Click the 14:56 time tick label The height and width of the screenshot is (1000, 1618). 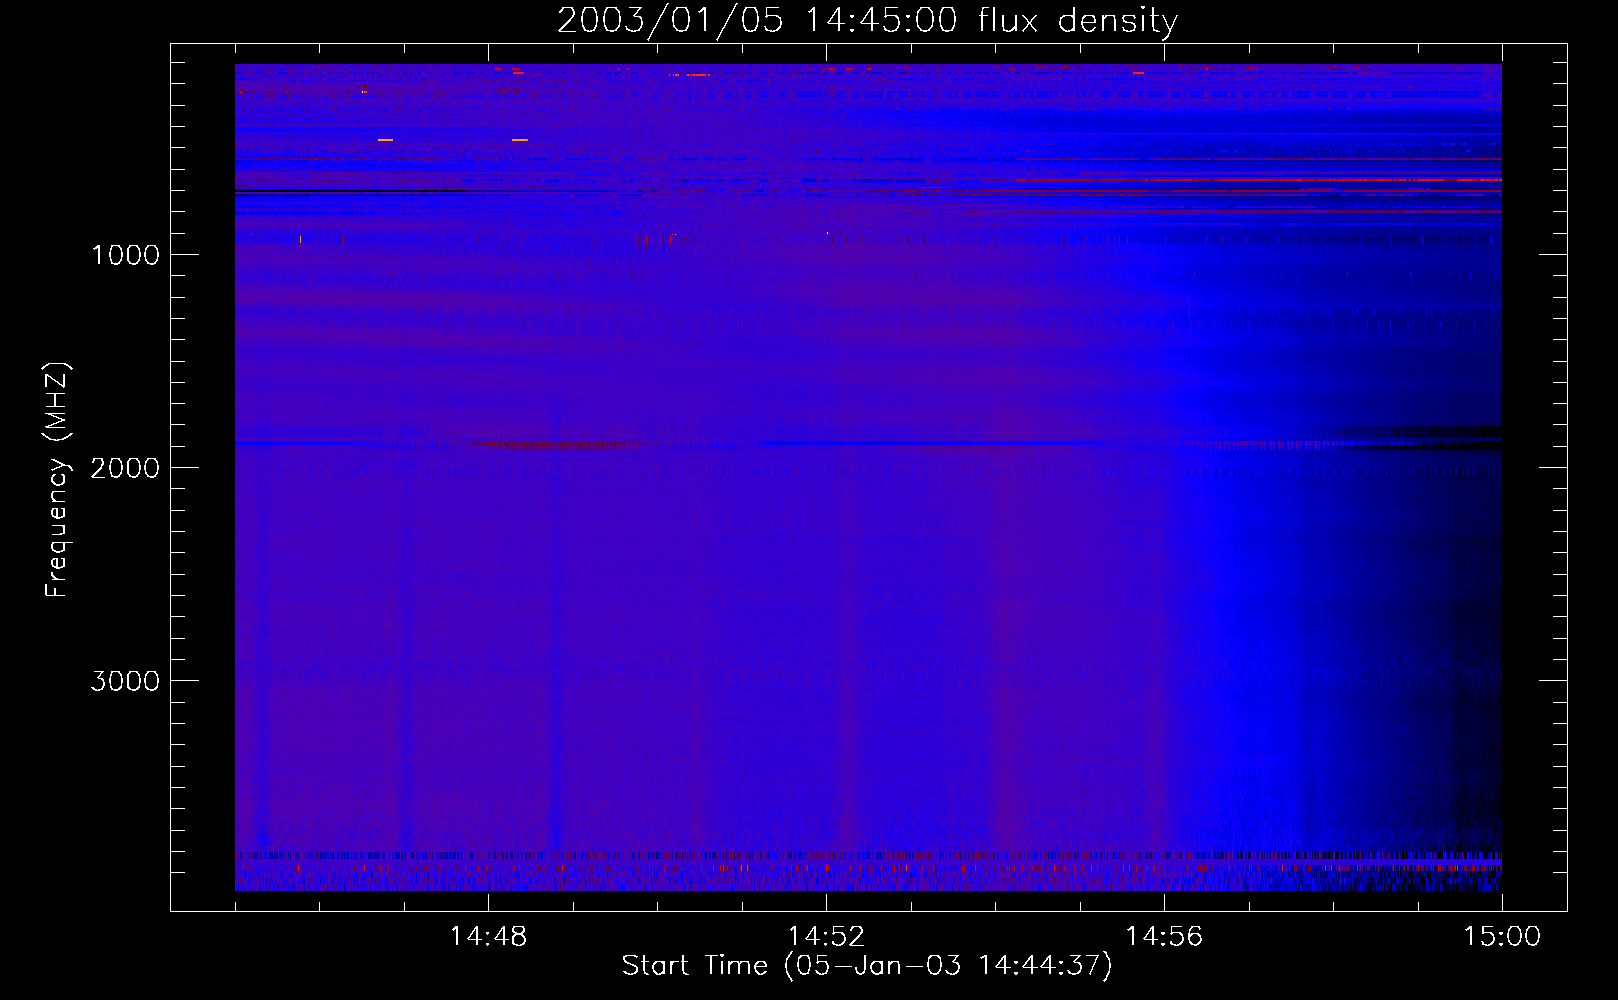pyautogui.click(x=1164, y=937)
